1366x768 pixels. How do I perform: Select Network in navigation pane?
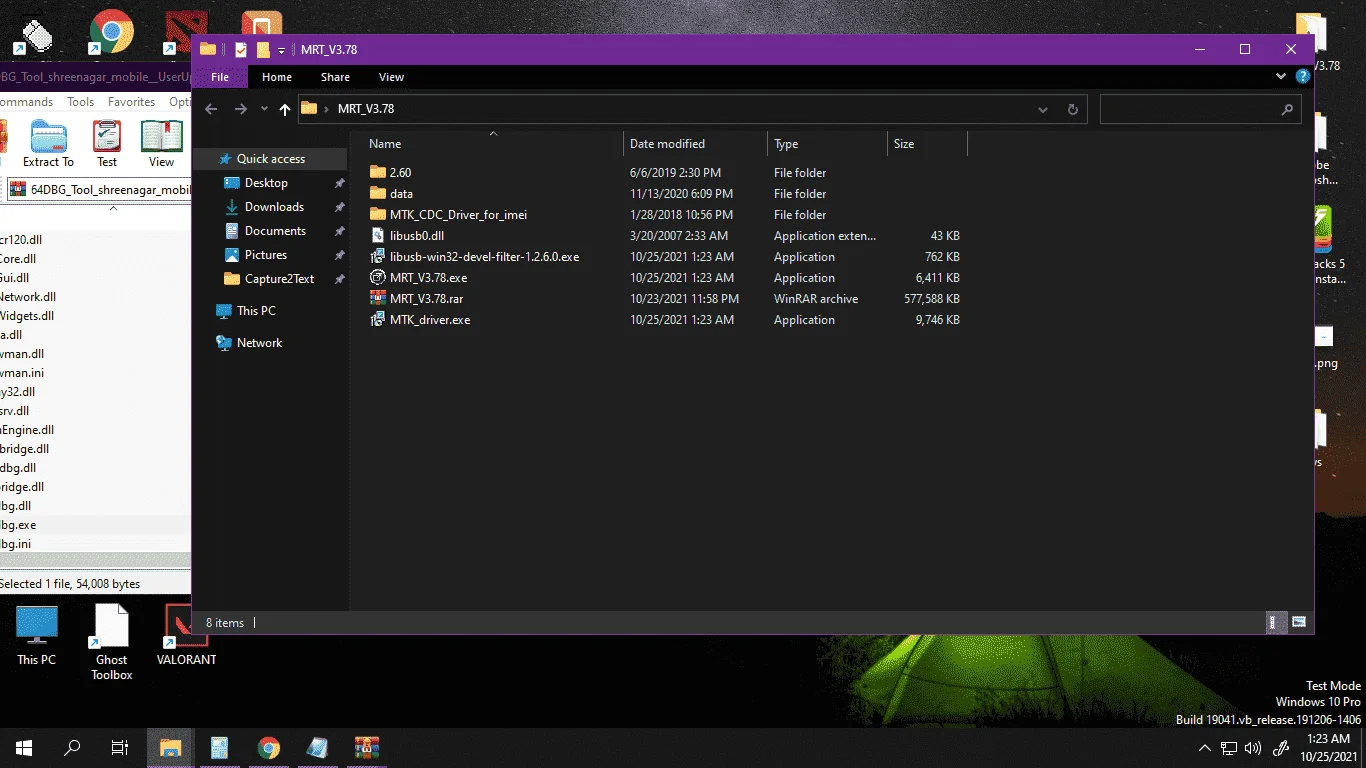259,343
